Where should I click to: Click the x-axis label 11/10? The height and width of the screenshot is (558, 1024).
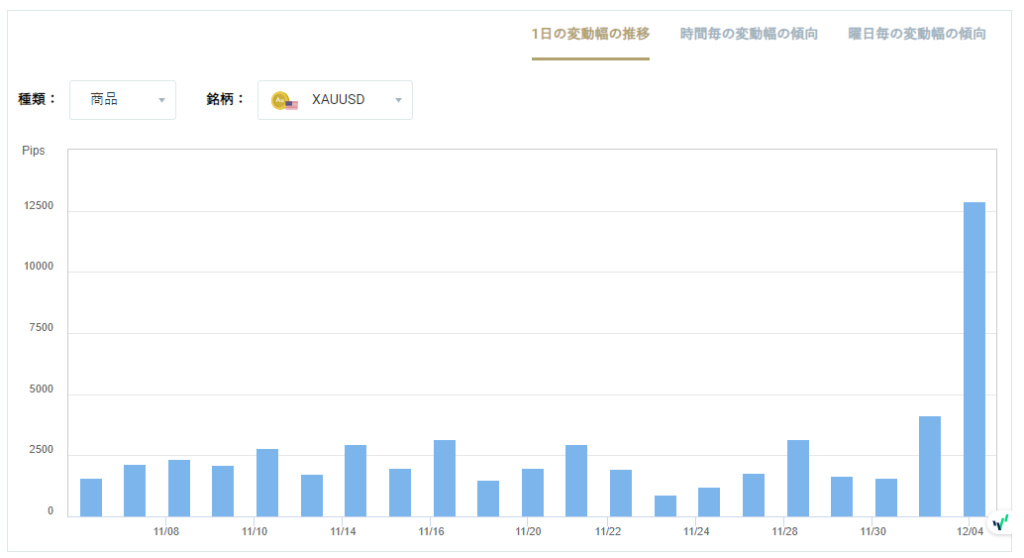254,531
